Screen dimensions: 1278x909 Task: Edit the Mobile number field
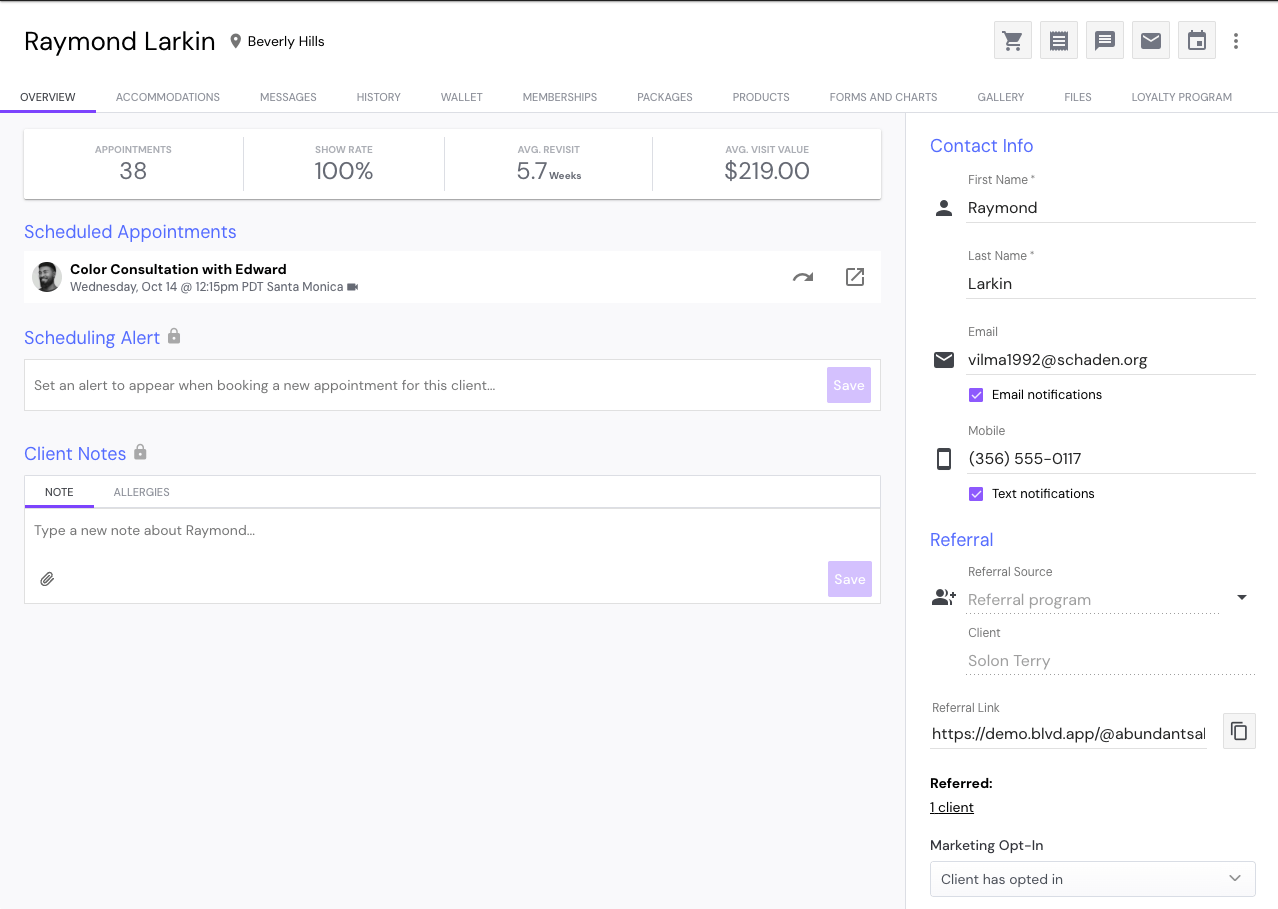pyautogui.click(x=1111, y=459)
